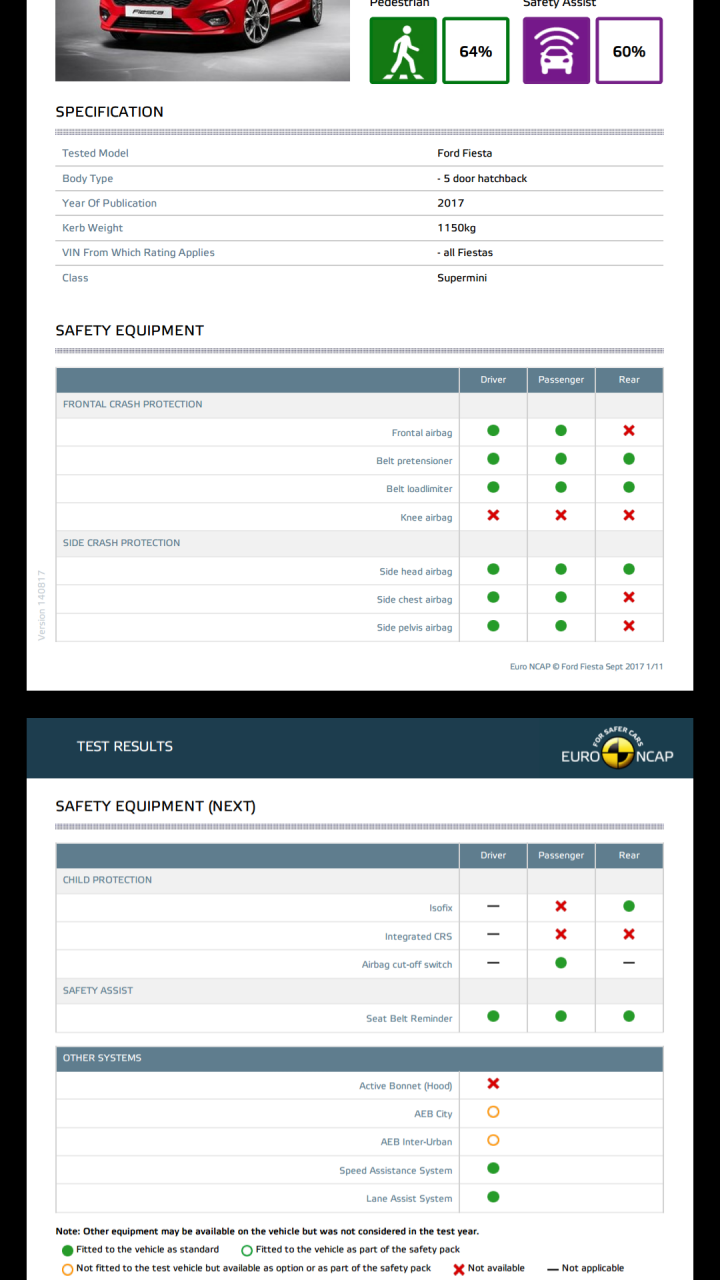Click the 'Active Bonnet (Hood)' label
This screenshot has width=720, height=1280.
[405, 1086]
